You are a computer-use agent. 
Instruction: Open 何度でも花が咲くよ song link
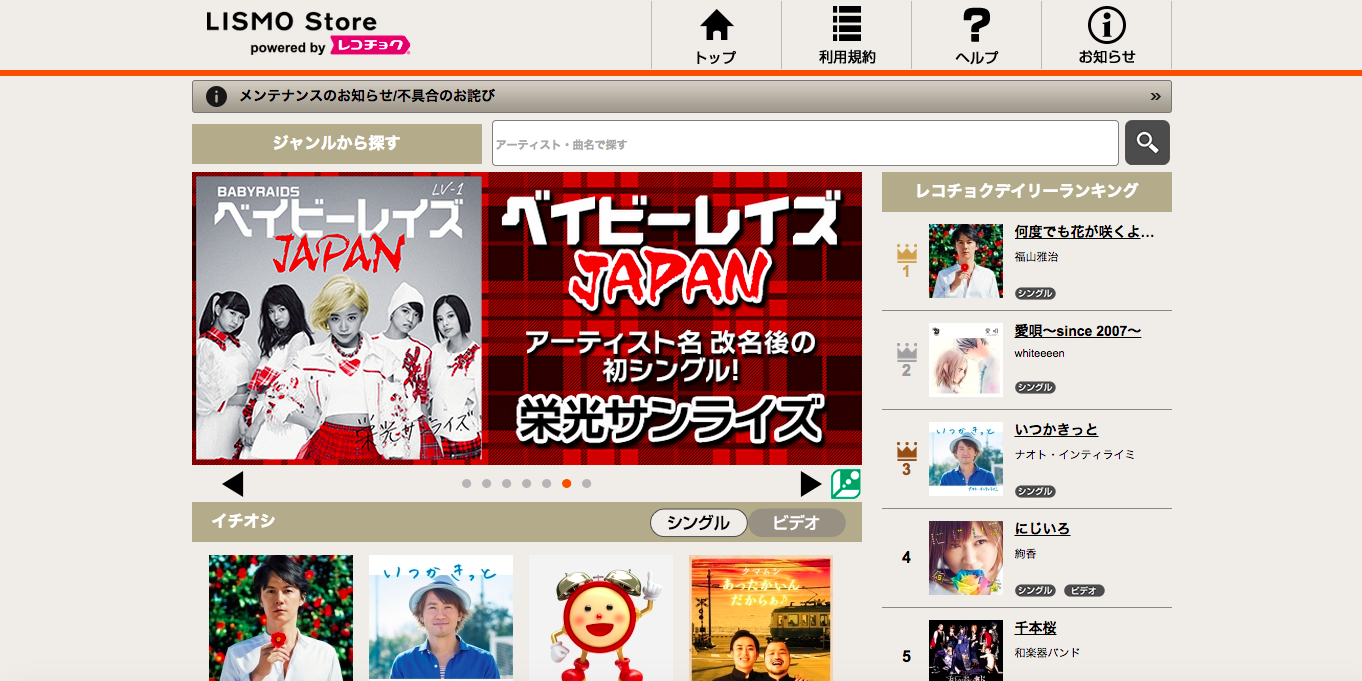[x=1084, y=232]
